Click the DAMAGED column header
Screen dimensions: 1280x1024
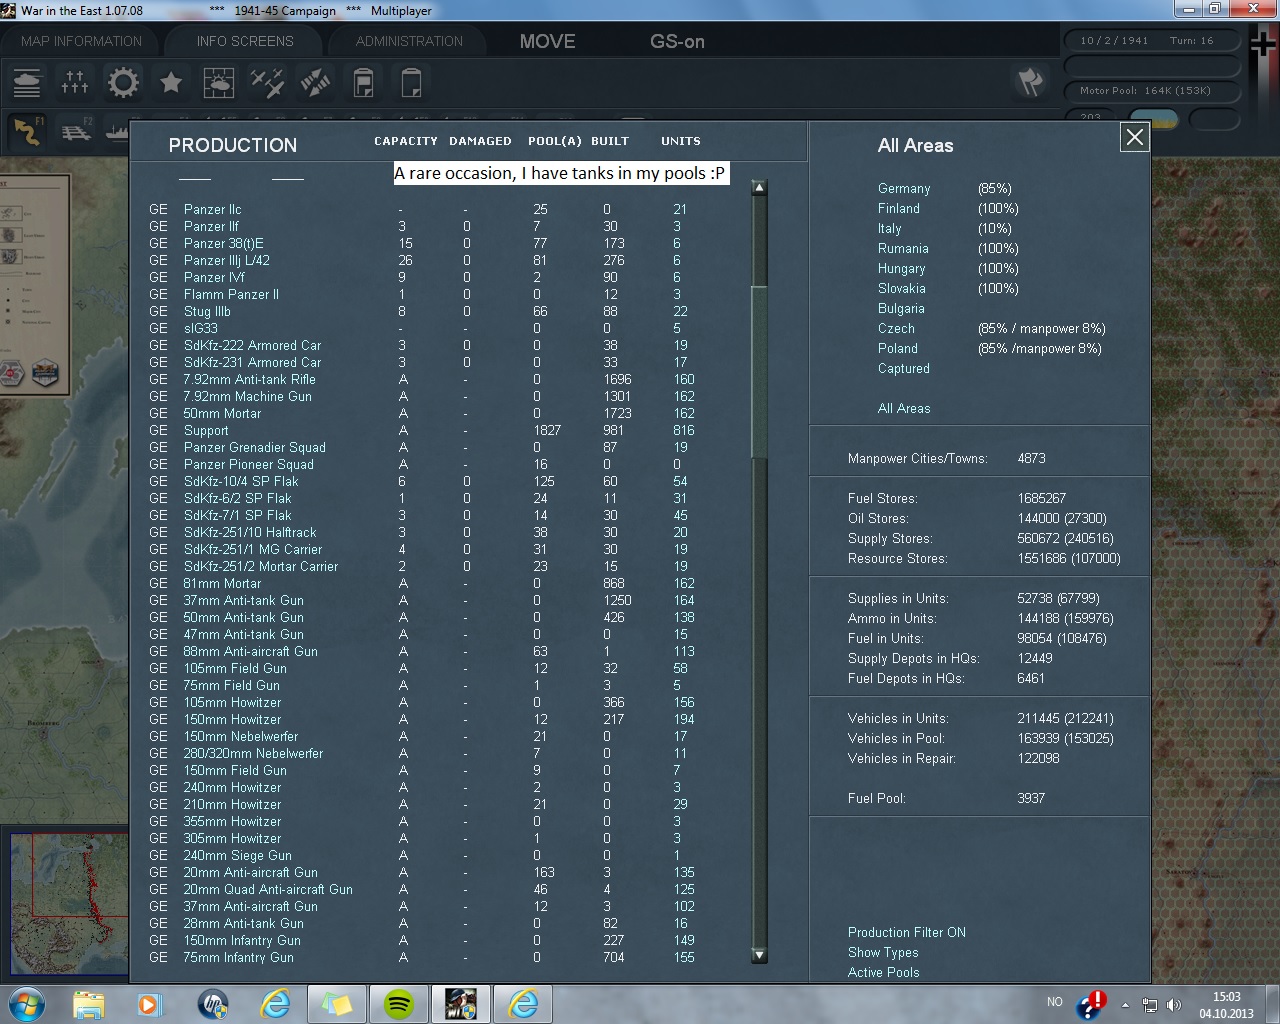click(x=480, y=141)
